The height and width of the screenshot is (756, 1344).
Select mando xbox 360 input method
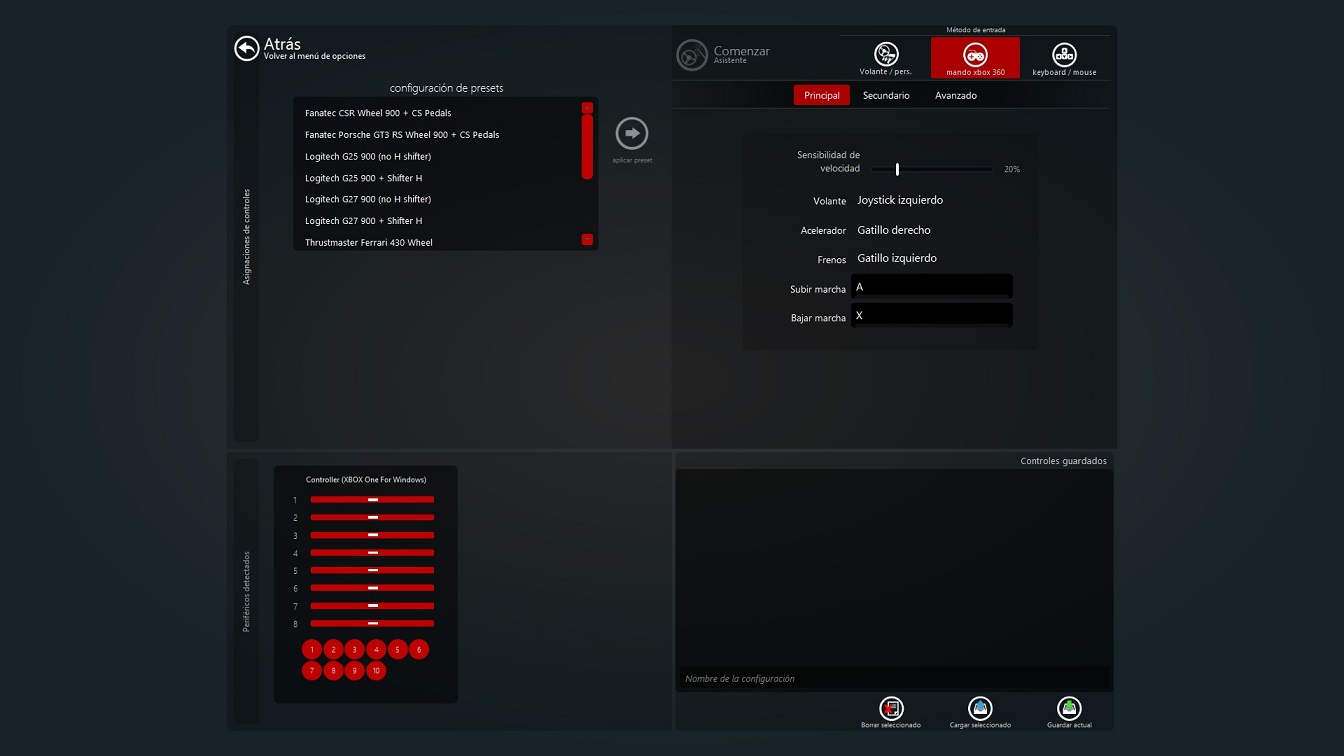975,57
